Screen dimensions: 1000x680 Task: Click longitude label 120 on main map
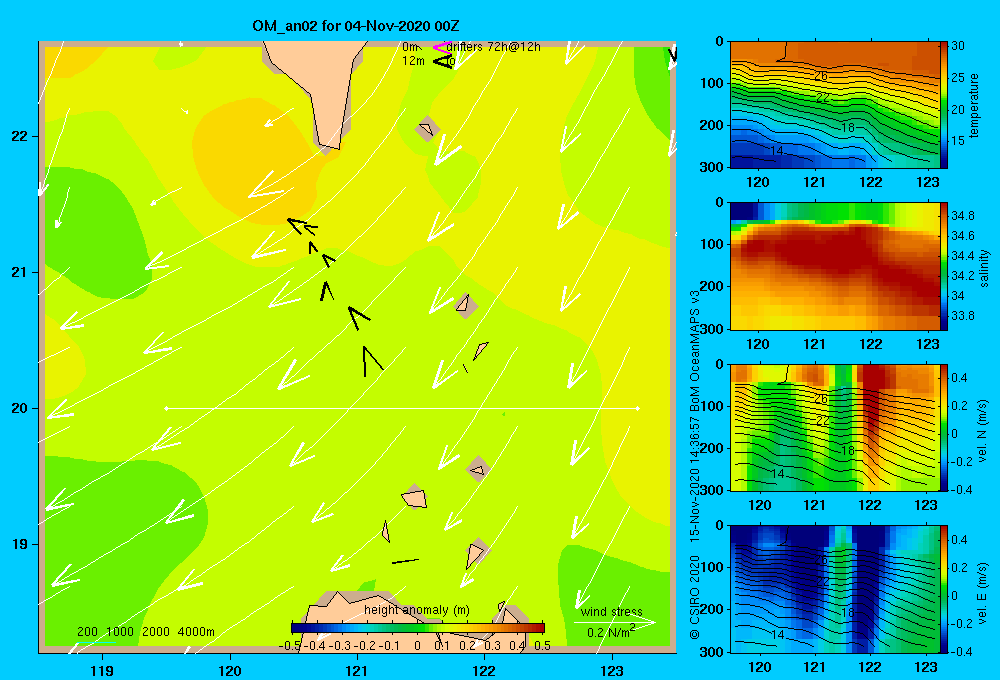(230, 670)
